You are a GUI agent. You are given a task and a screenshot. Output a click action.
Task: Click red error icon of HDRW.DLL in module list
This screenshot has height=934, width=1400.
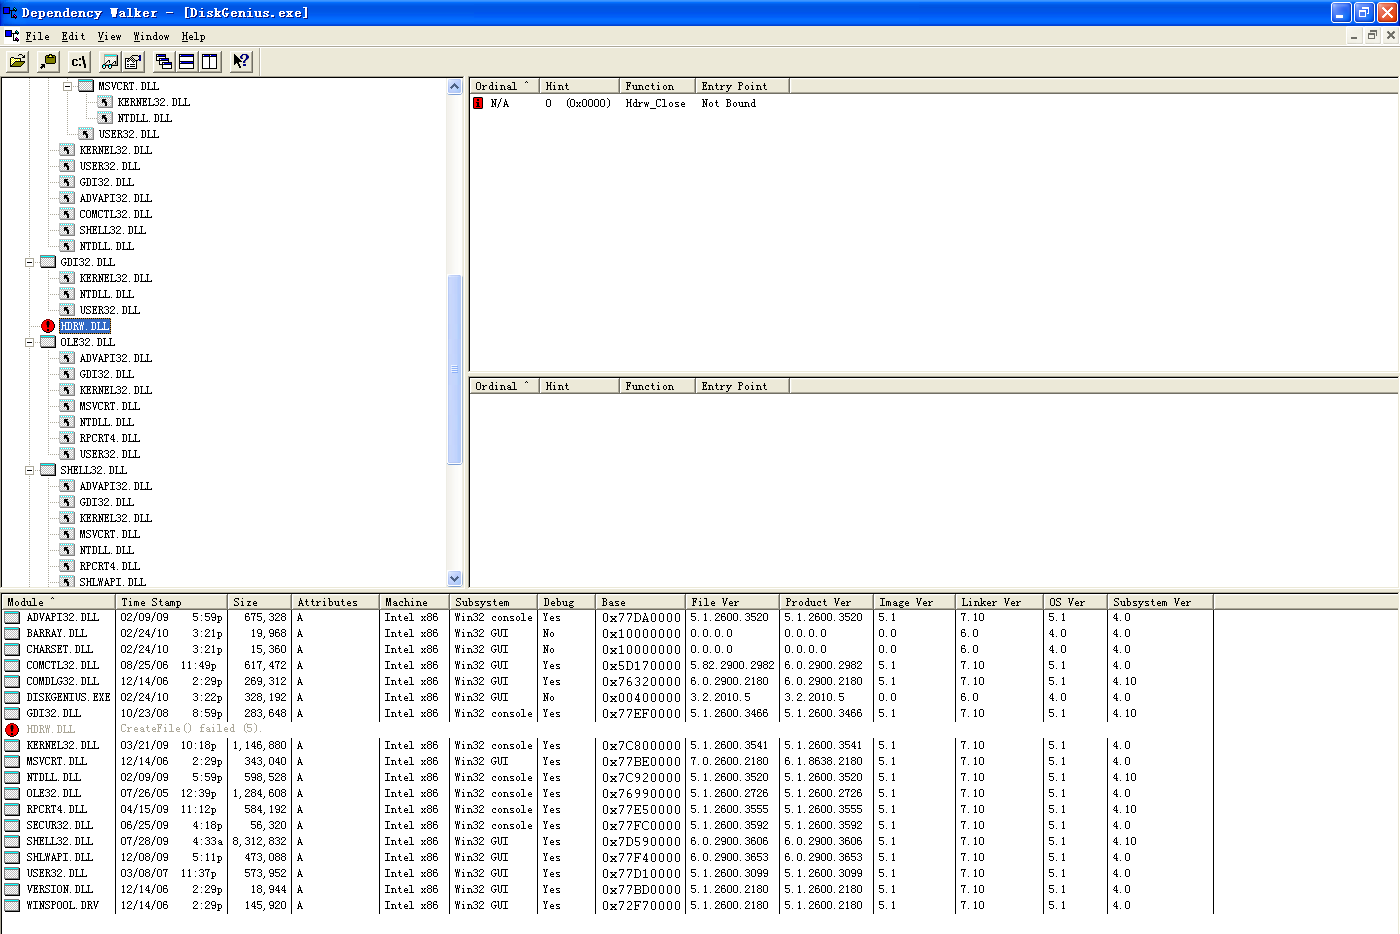tap(12, 729)
